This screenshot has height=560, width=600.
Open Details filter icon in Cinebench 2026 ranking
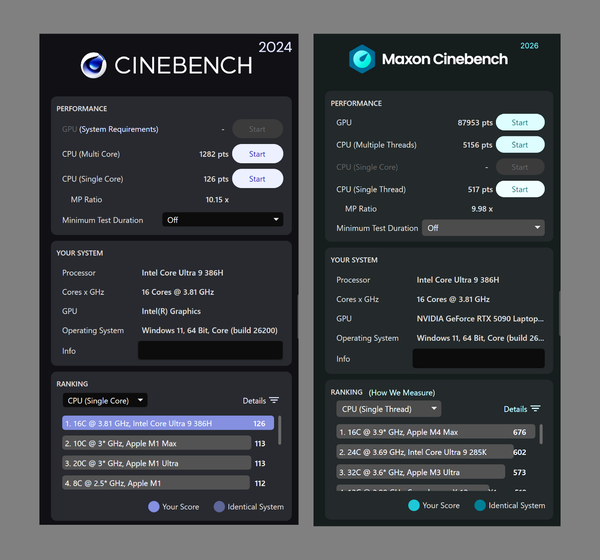pos(536,409)
